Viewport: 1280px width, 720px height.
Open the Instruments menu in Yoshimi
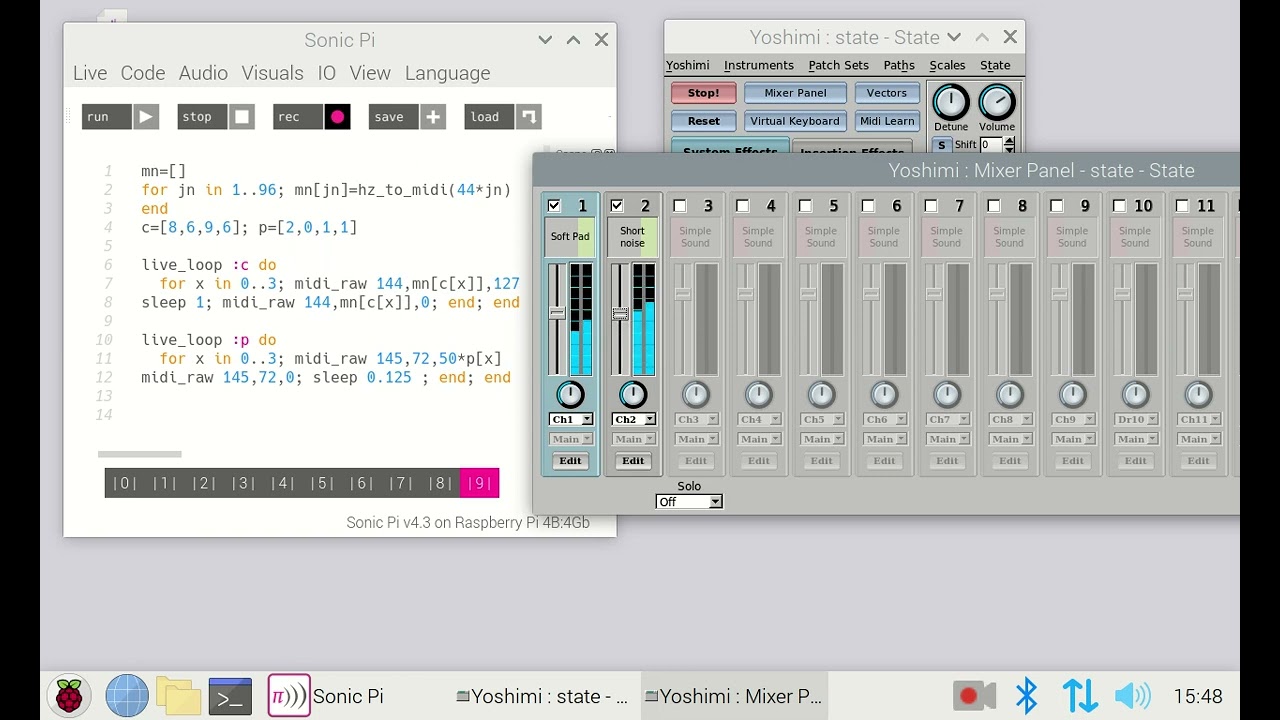tap(759, 65)
